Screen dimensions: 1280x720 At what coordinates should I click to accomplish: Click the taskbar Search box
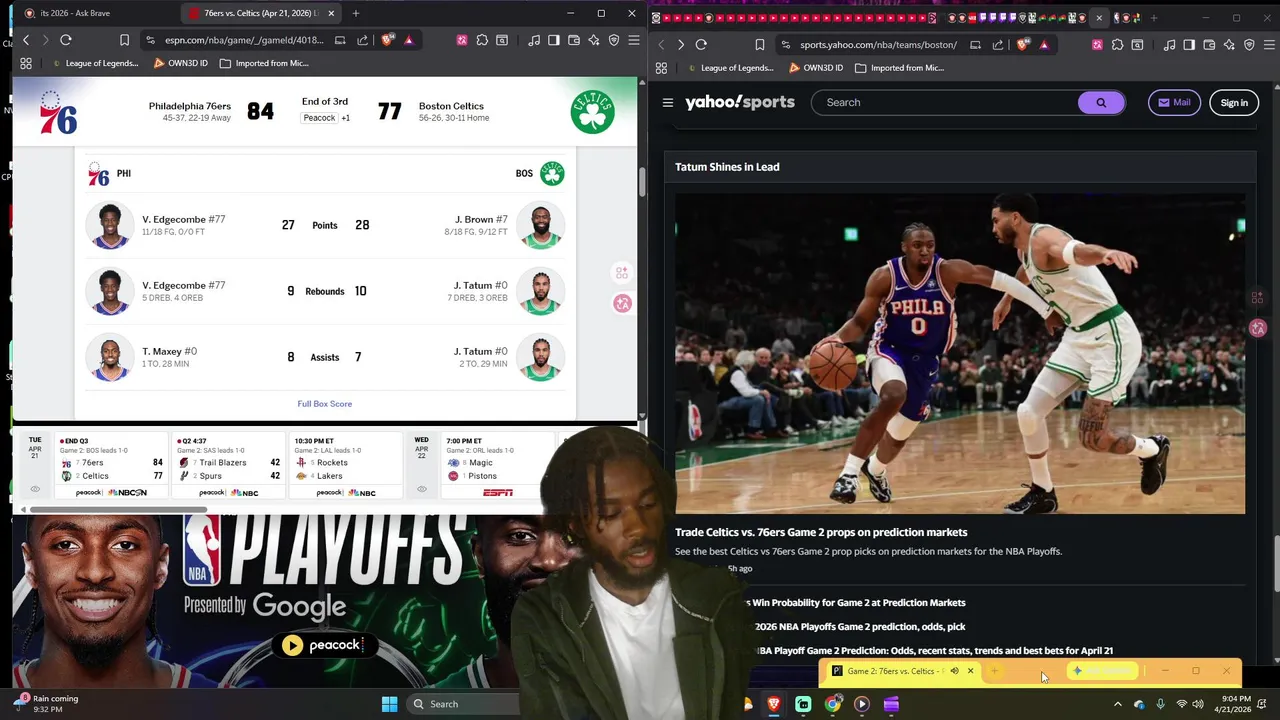463,704
